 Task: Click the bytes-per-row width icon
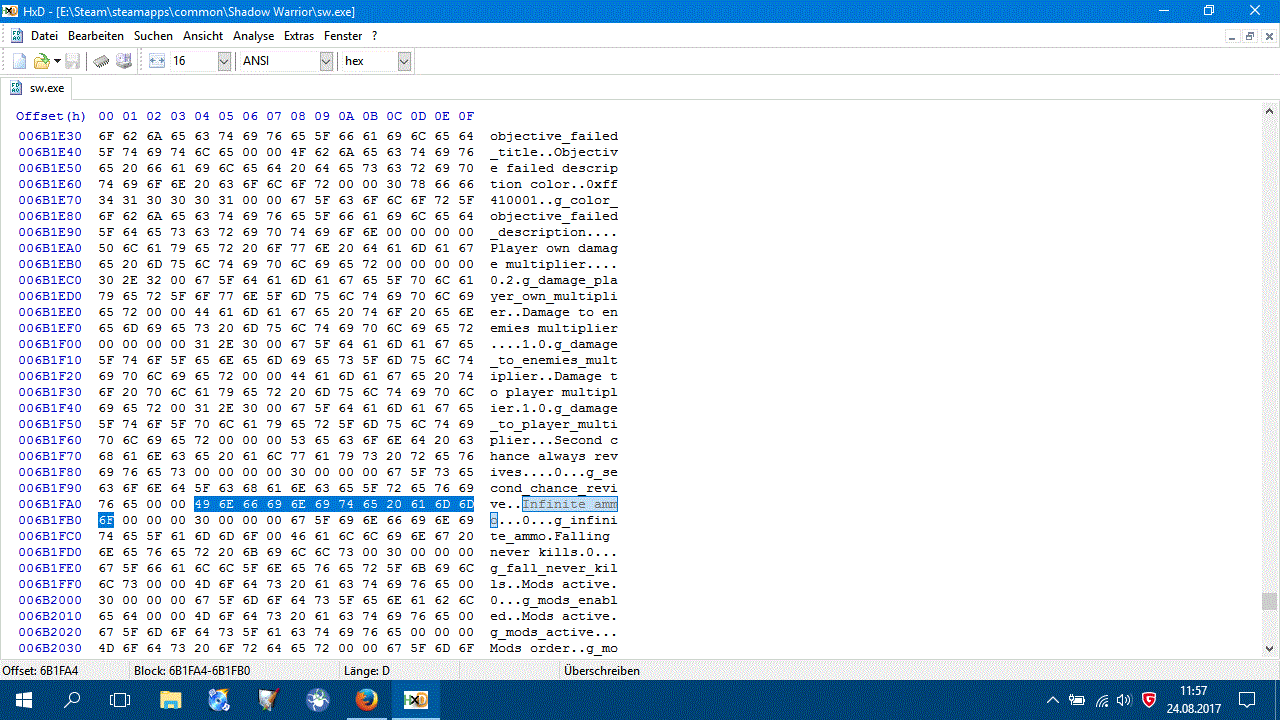[157, 61]
